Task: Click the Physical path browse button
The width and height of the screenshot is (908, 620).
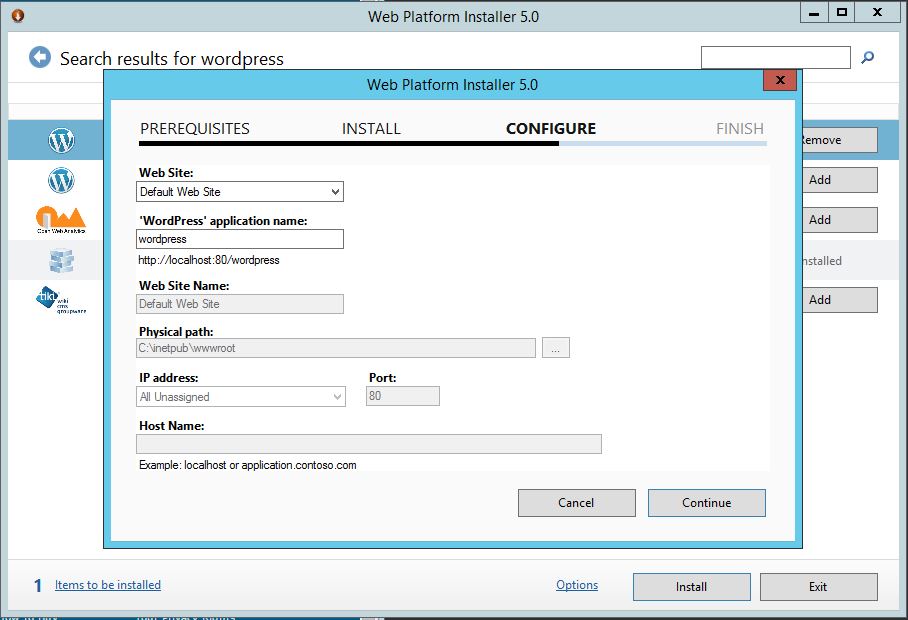Action: (x=556, y=347)
